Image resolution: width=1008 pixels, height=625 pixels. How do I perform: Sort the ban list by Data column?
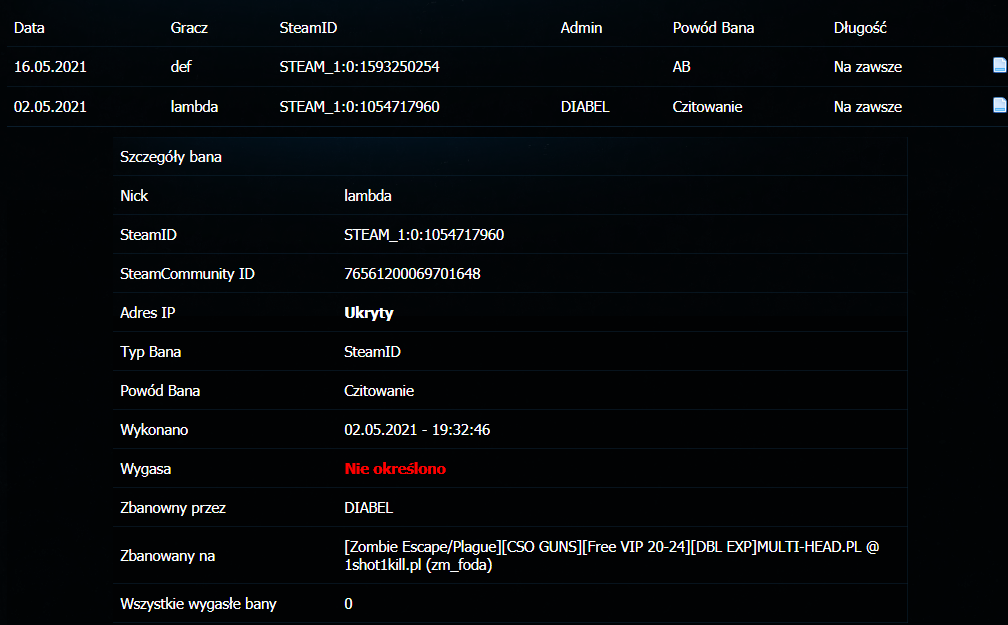[x=29, y=28]
